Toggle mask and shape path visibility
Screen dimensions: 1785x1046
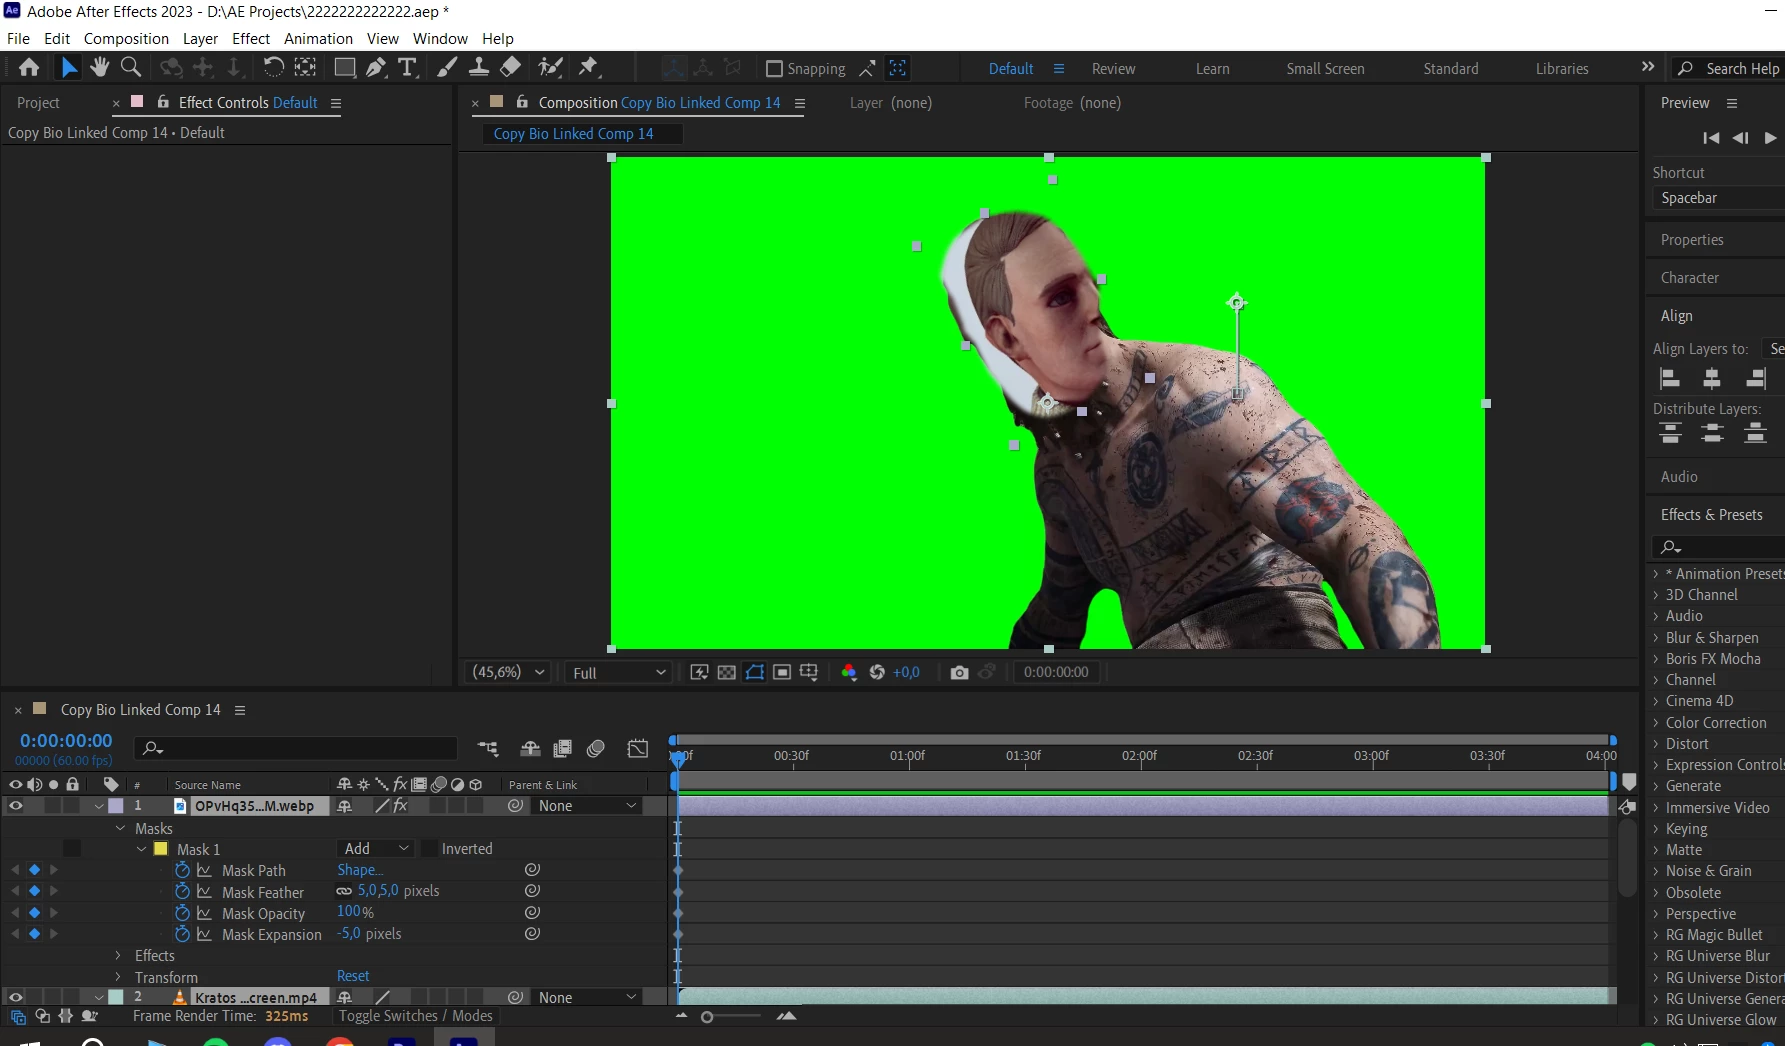click(x=755, y=672)
